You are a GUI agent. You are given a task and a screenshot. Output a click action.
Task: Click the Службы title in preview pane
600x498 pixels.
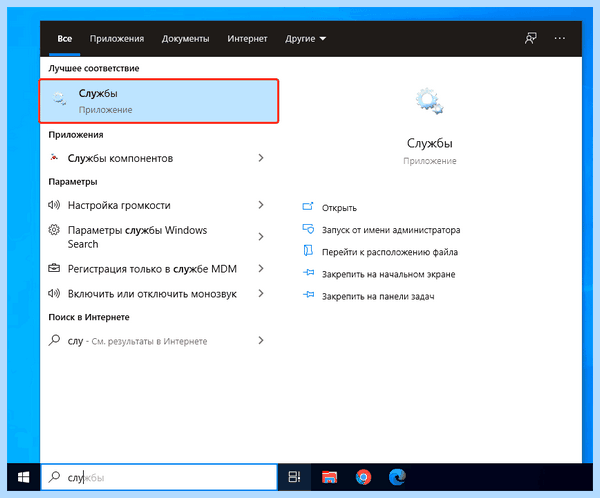click(x=429, y=143)
